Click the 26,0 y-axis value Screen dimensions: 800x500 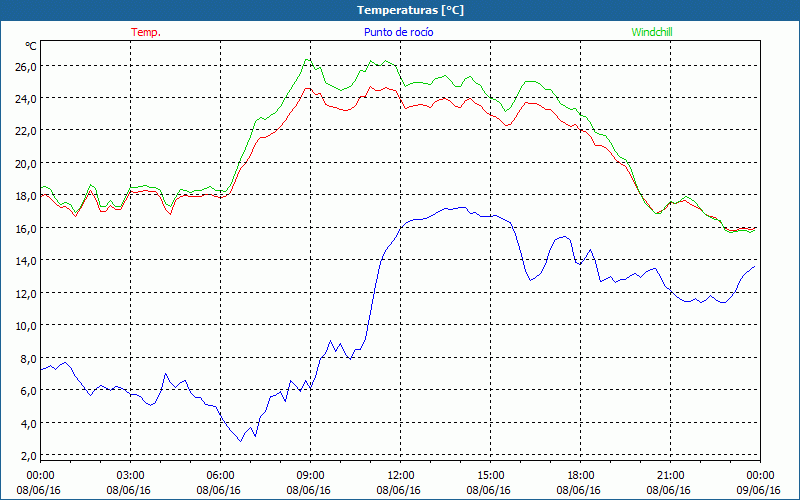click(26, 67)
